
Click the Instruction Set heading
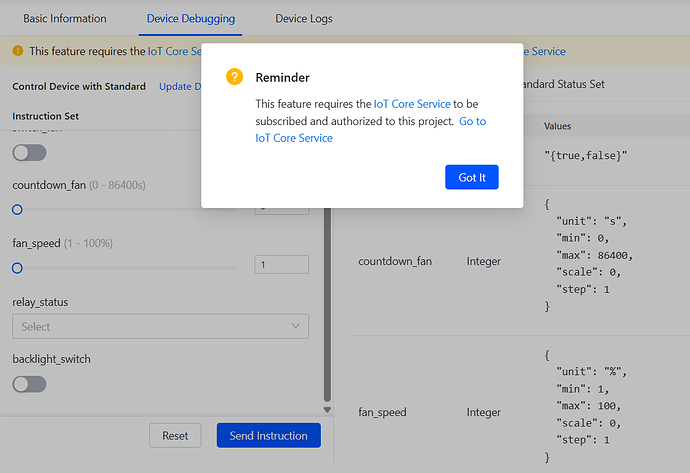pyautogui.click(x=45, y=116)
